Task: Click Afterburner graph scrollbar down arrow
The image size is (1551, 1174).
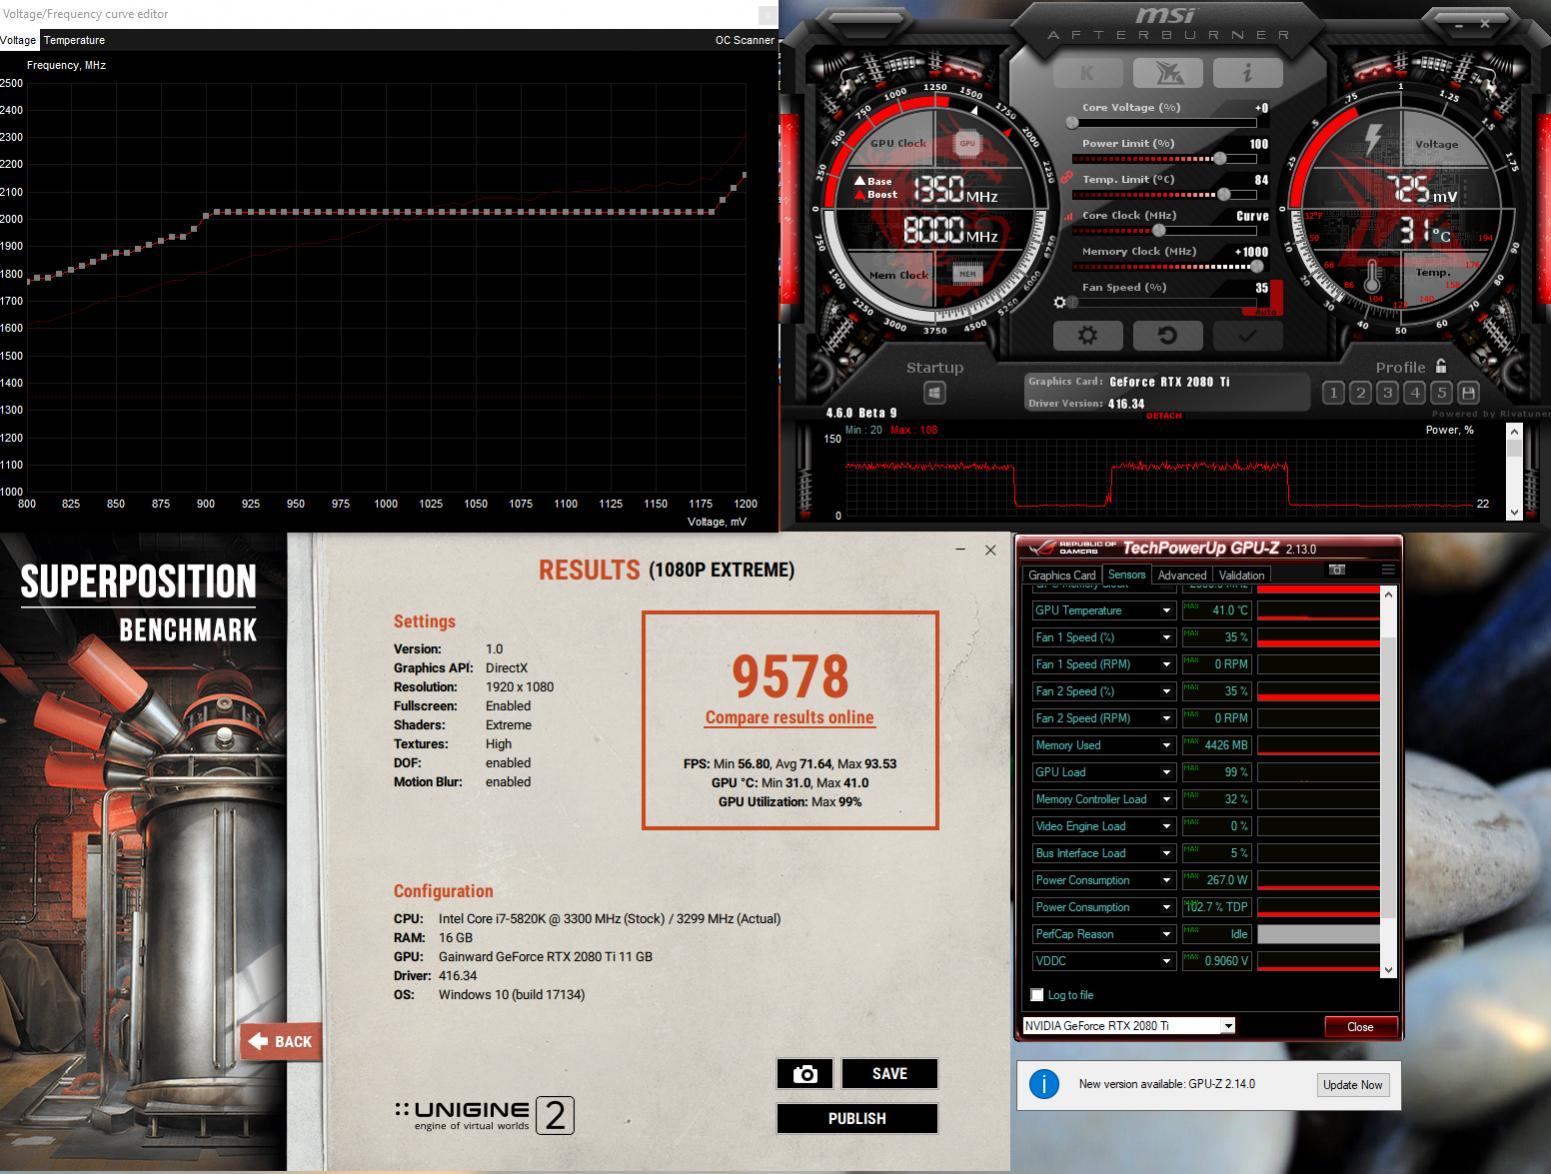Action: 1514,512
